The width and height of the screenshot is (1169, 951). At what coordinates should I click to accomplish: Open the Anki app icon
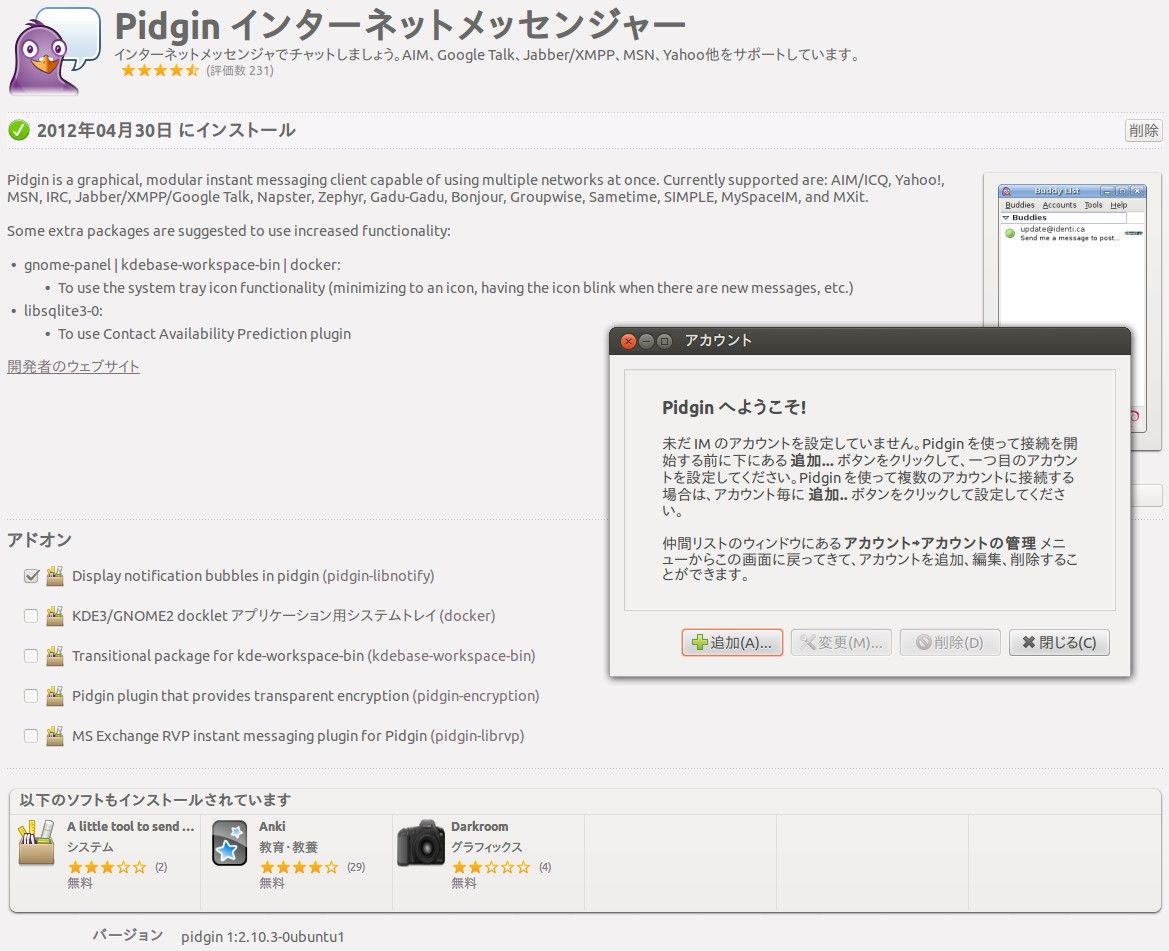229,843
